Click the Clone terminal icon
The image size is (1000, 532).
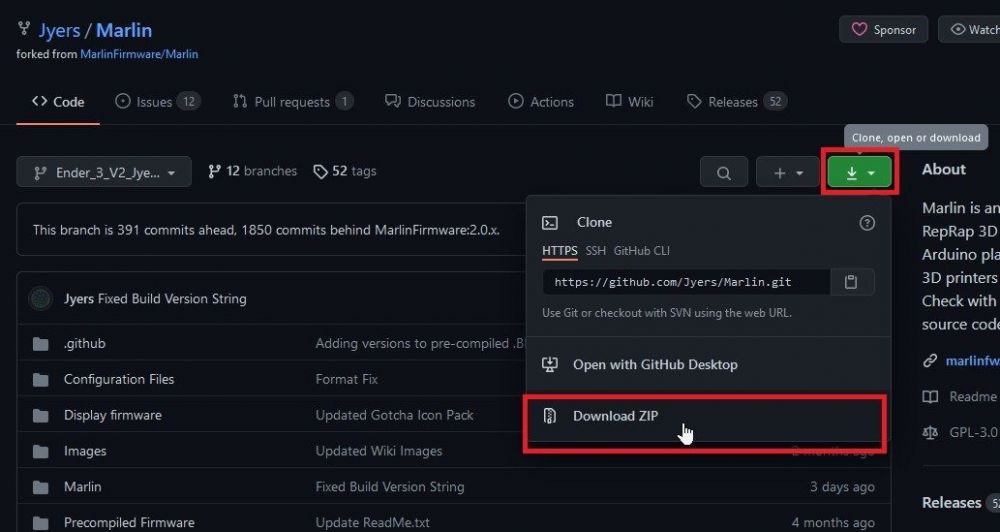[549, 223]
